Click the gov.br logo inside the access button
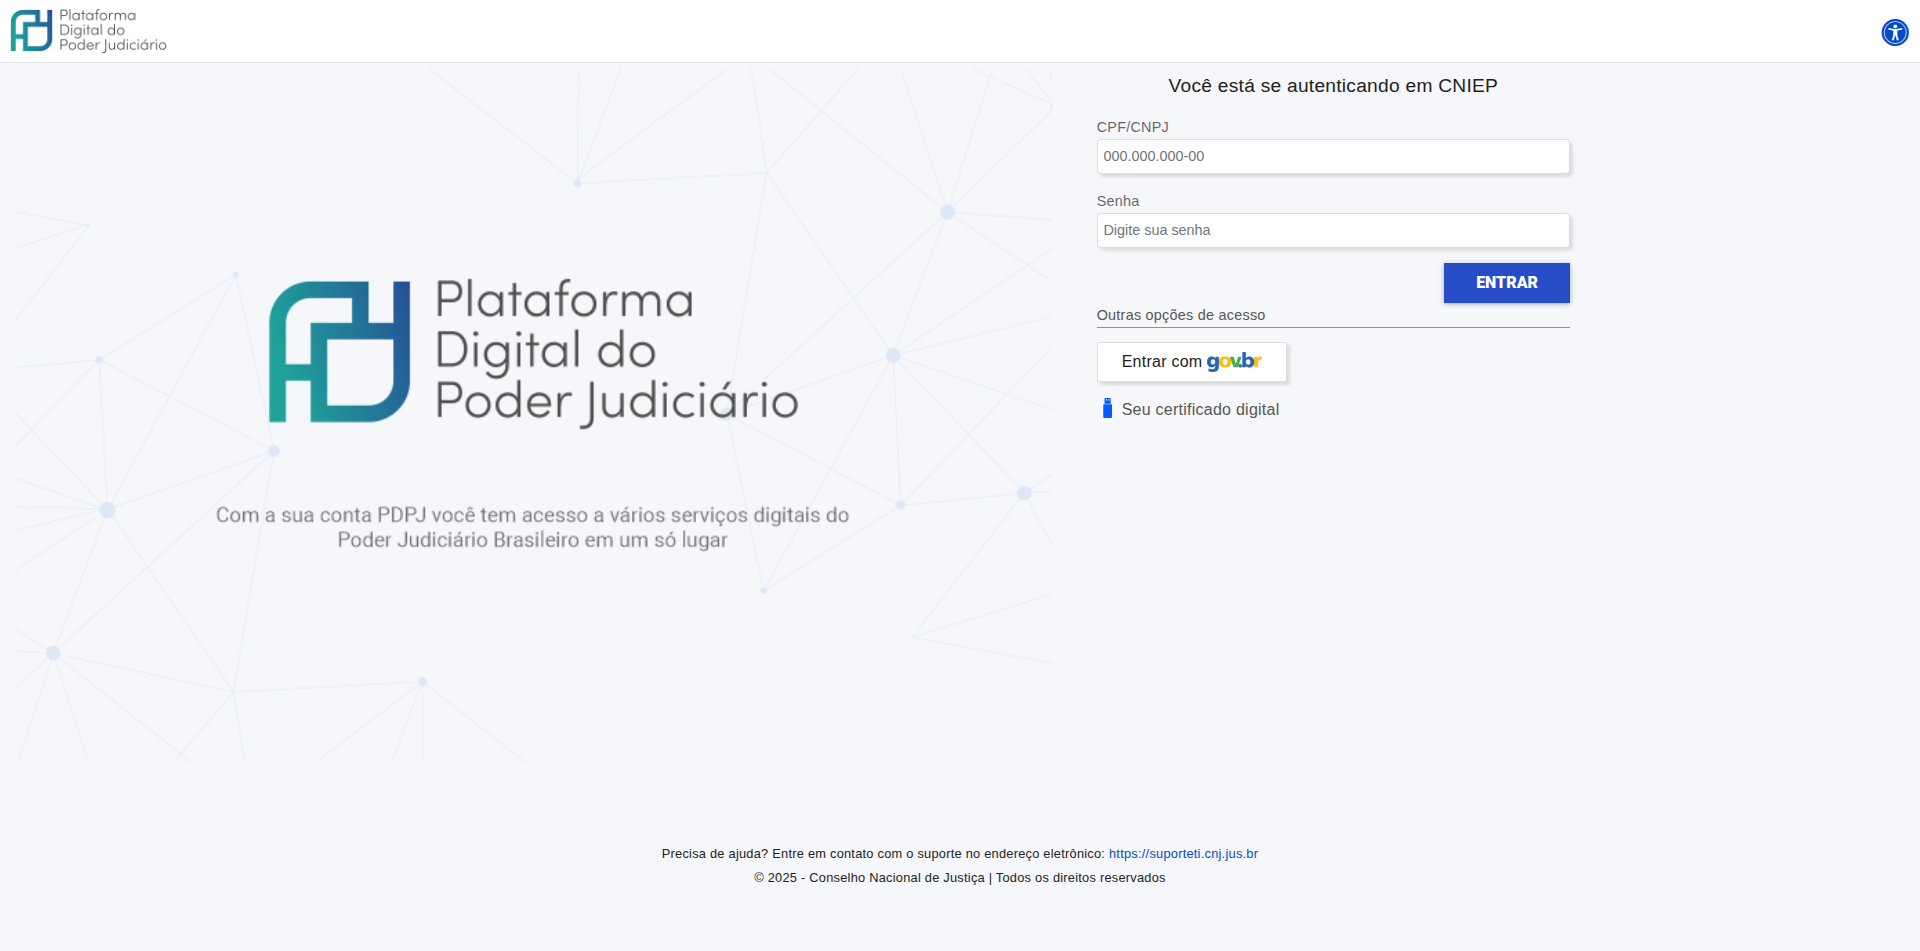Screen dimensions: 1920x951 click(1233, 361)
